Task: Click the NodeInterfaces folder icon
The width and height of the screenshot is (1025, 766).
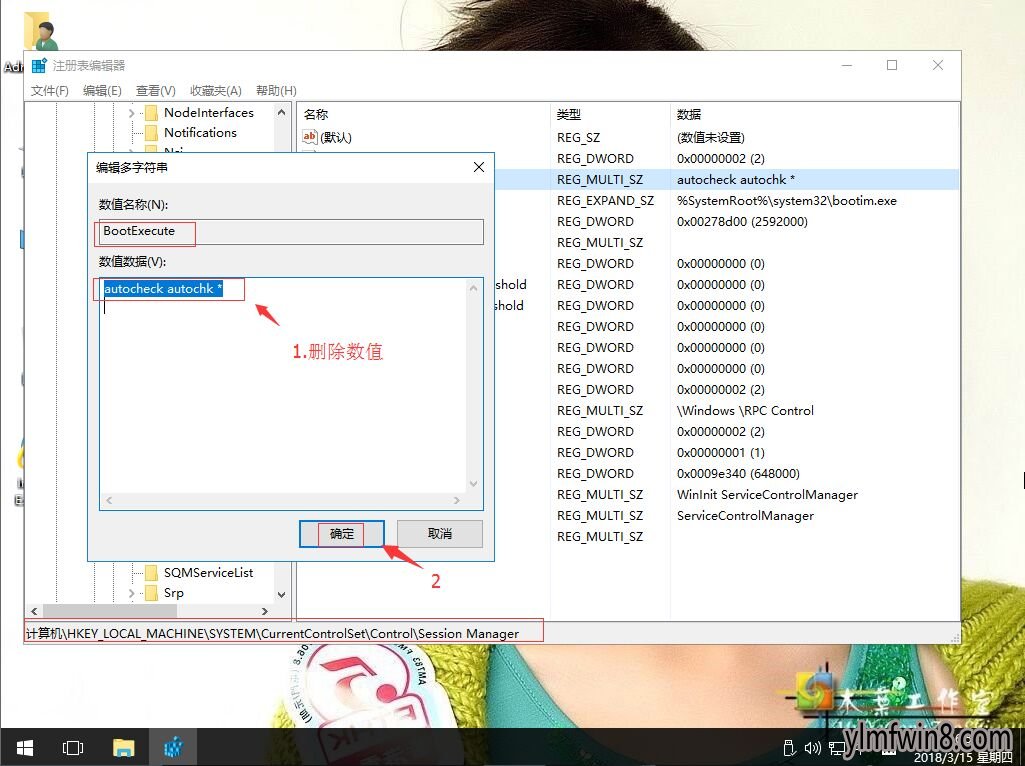Action: tap(151, 113)
